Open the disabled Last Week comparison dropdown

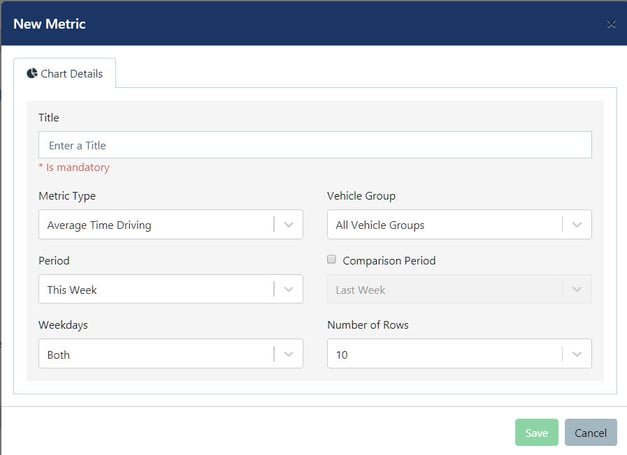tap(459, 289)
